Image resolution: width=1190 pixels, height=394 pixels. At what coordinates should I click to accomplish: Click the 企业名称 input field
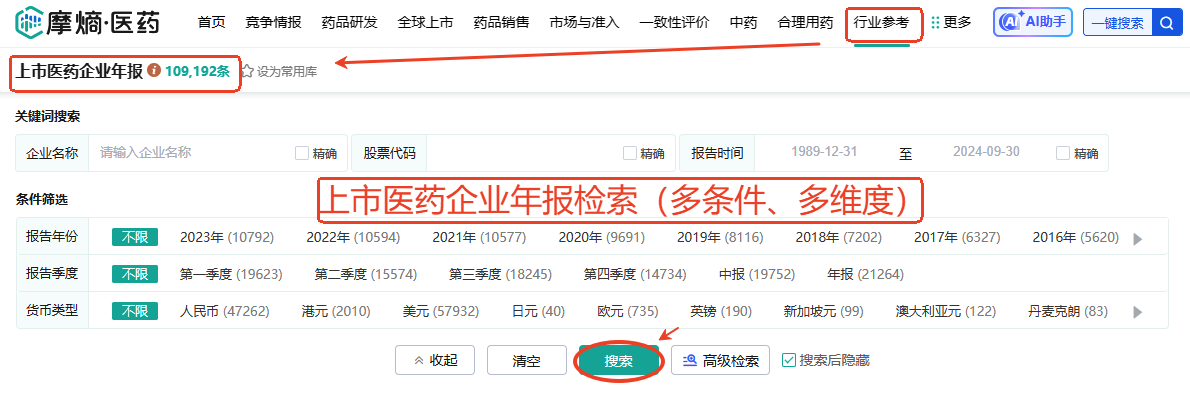(x=190, y=153)
